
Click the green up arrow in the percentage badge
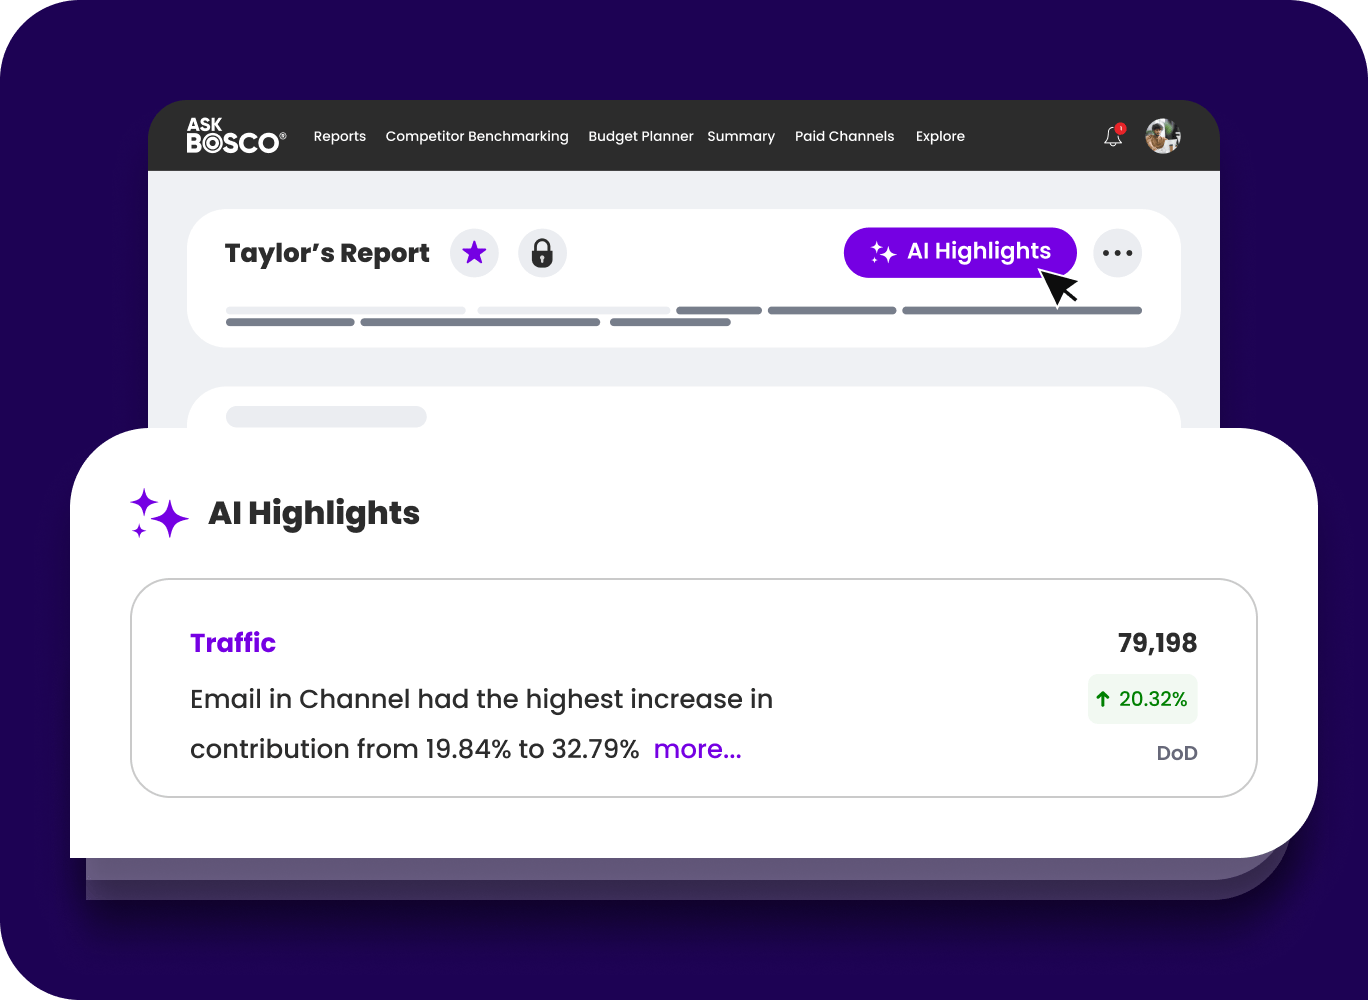(x=1103, y=699)
